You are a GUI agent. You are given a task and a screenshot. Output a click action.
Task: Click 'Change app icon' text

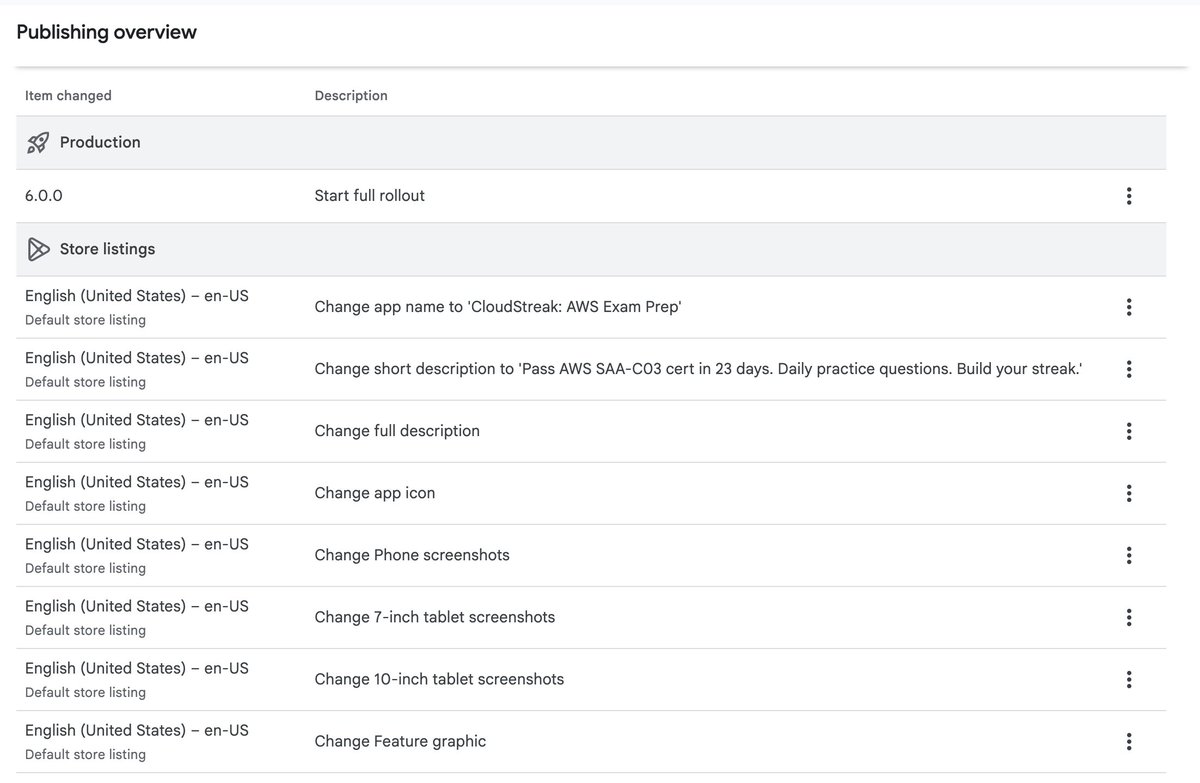tap(375, 493)
